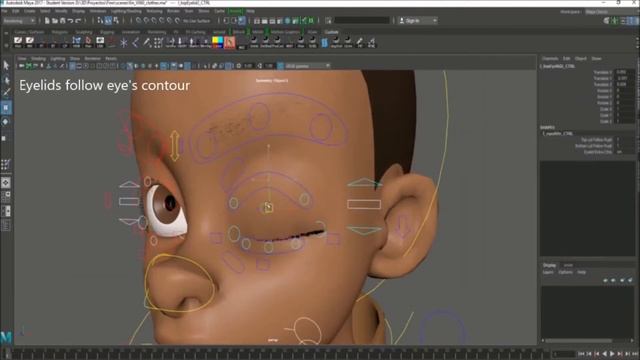Click the multicolor swatch shelf icon
Image resolution: width=640 pixels, height=360 pixels.
218,42
